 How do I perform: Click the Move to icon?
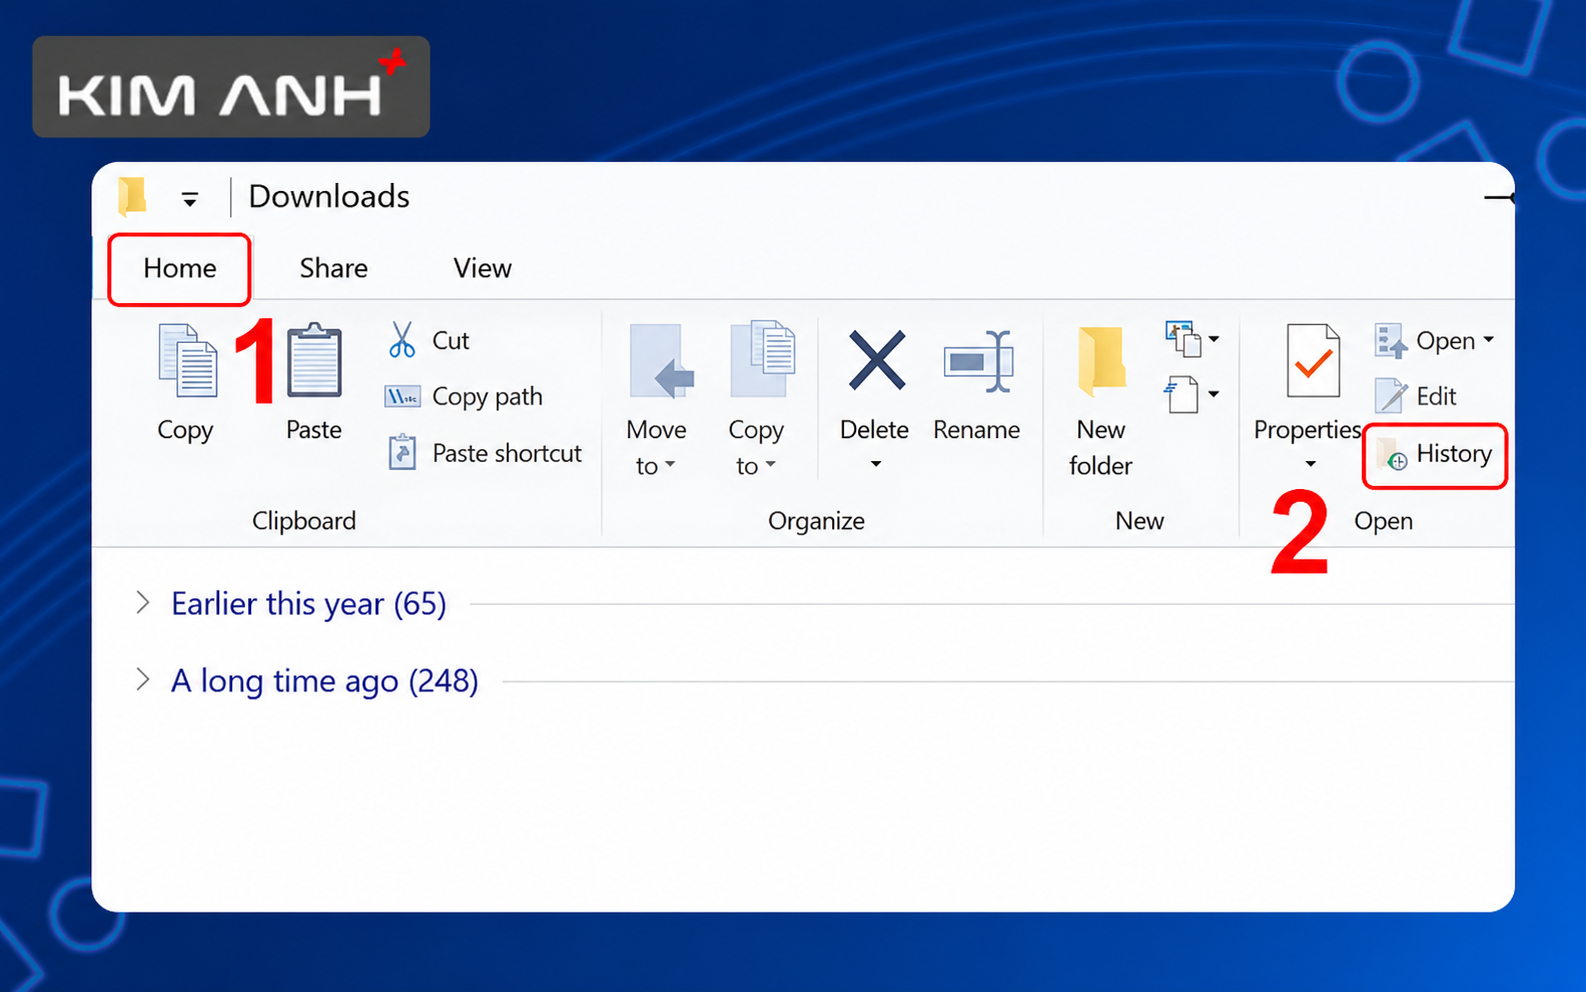click(661, 361)
